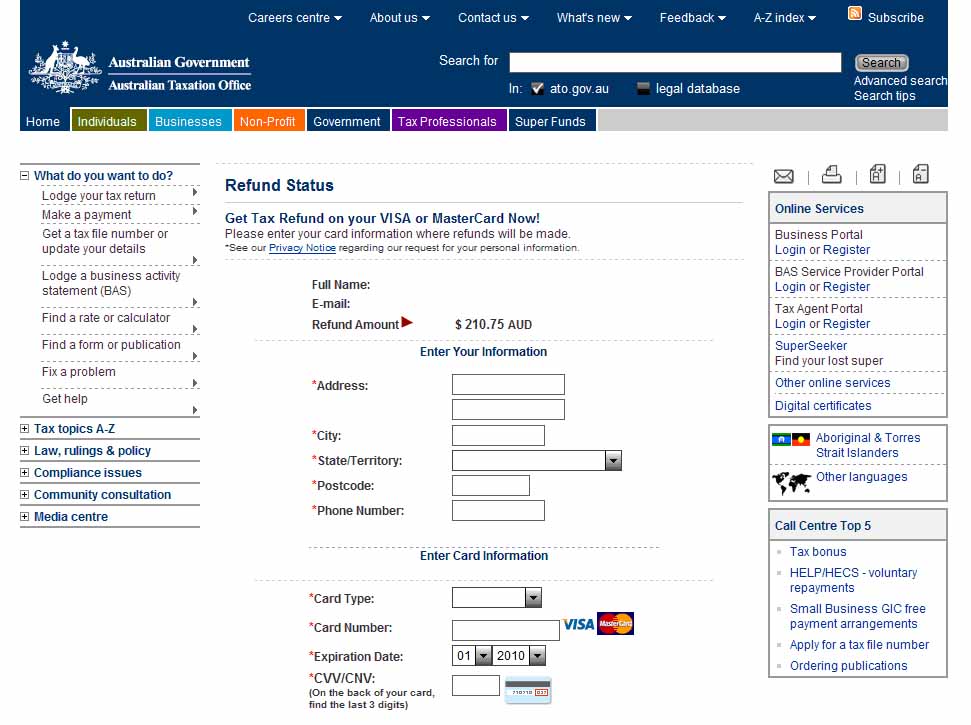Open the Businesses navigation tab

pyautogui.click(x=188, y=122)
